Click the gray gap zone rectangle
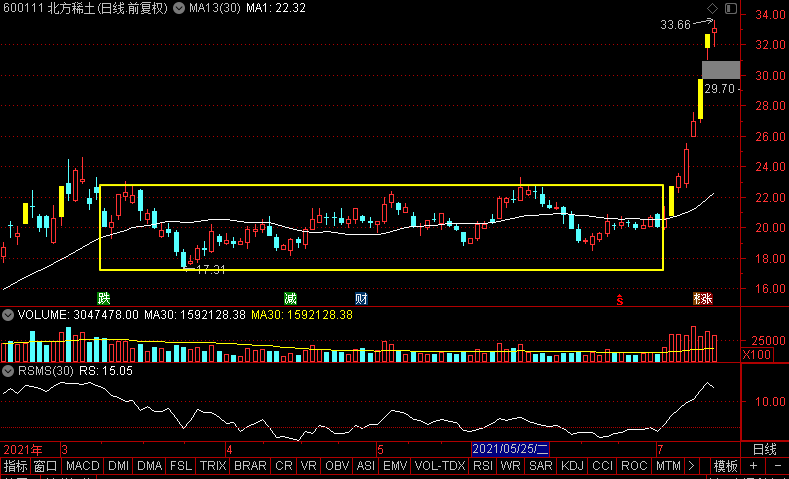The width and height of the screenshot is (789, 479). tap(721, 70)
